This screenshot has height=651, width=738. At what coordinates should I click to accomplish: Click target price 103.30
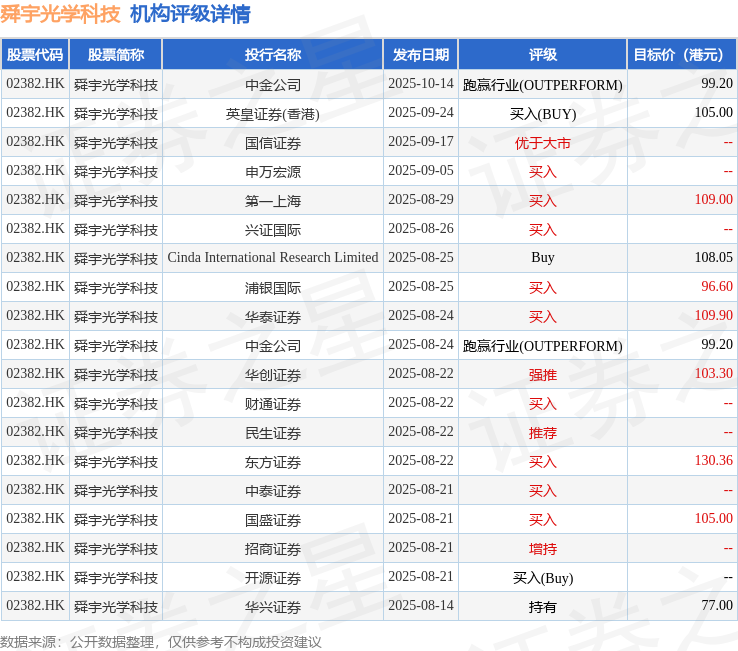(714, 374)
